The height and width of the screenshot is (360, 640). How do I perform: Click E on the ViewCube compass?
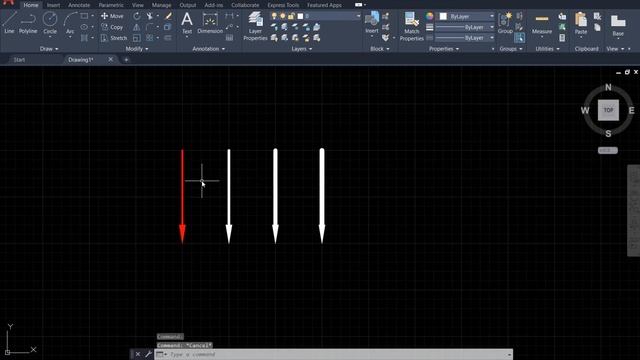(x=631, y=110)
